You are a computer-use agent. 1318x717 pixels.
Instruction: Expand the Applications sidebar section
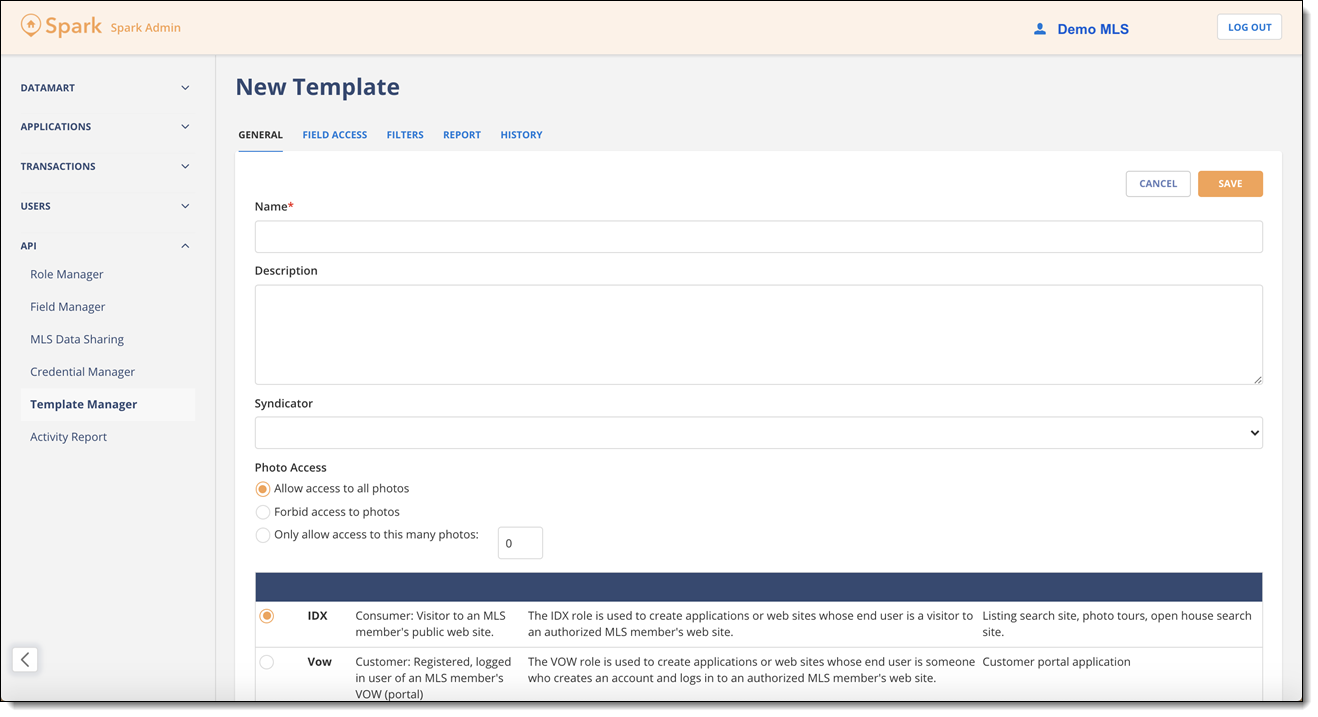click(105, 127)
